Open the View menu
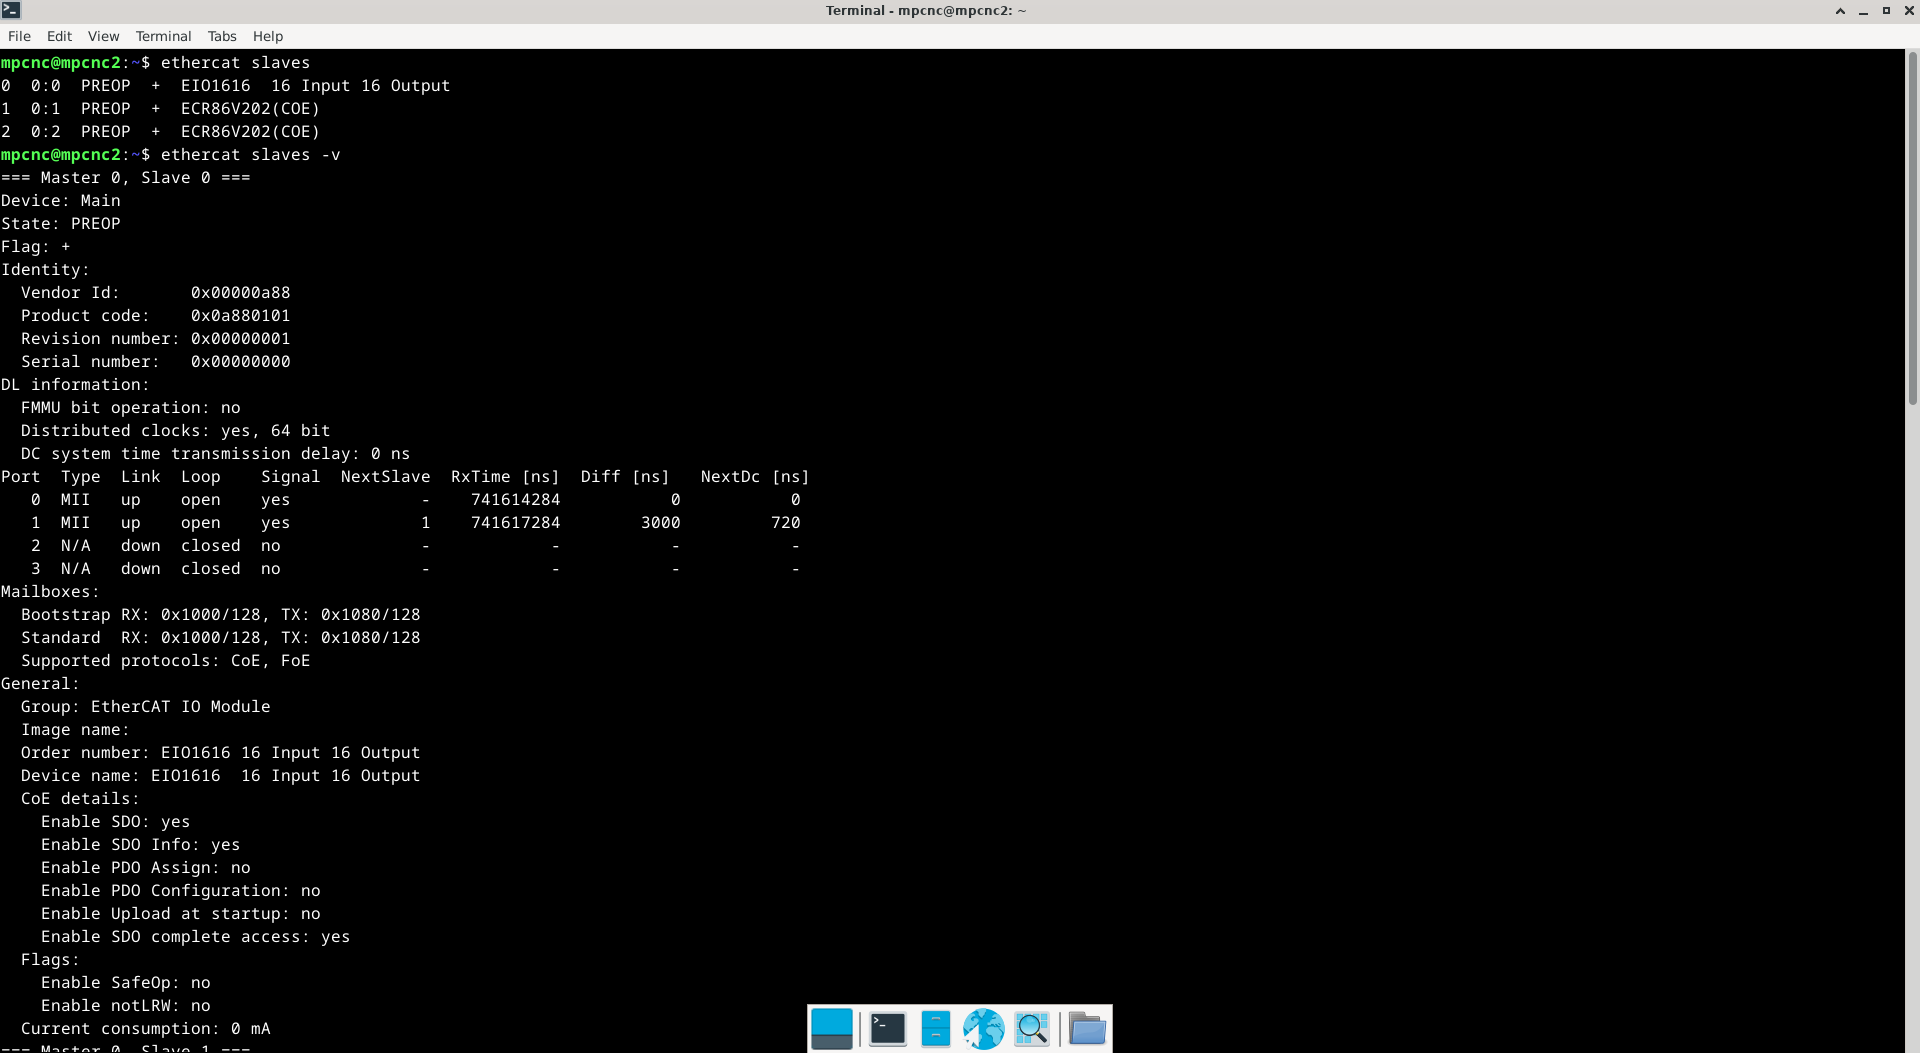The image size is (1920, 1053). pos(103,36)
